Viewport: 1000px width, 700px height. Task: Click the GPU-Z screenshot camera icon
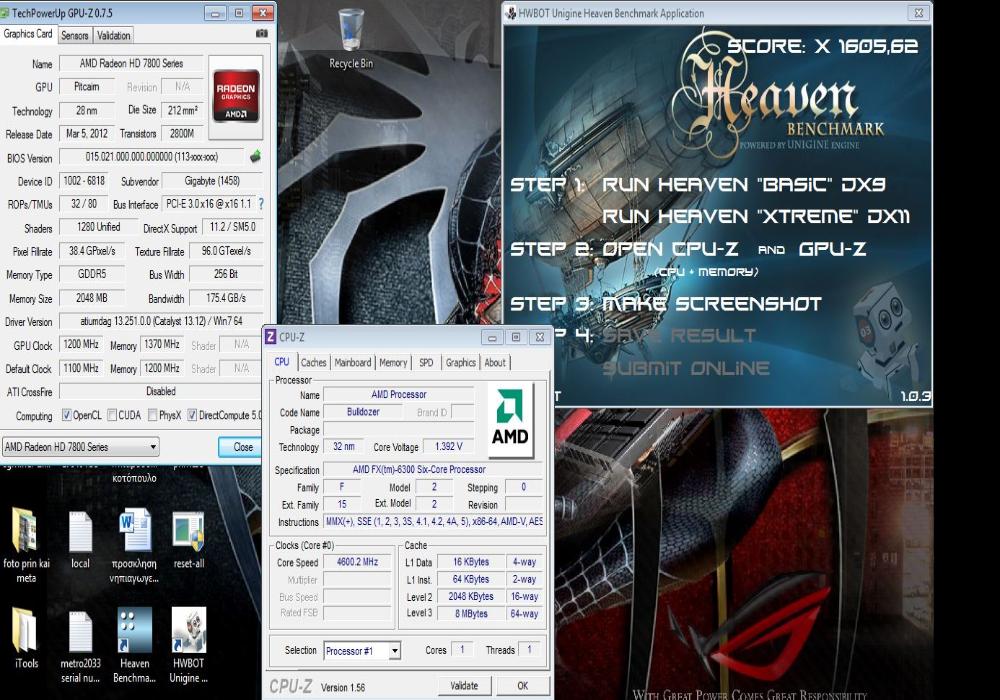tap(261, 34)
